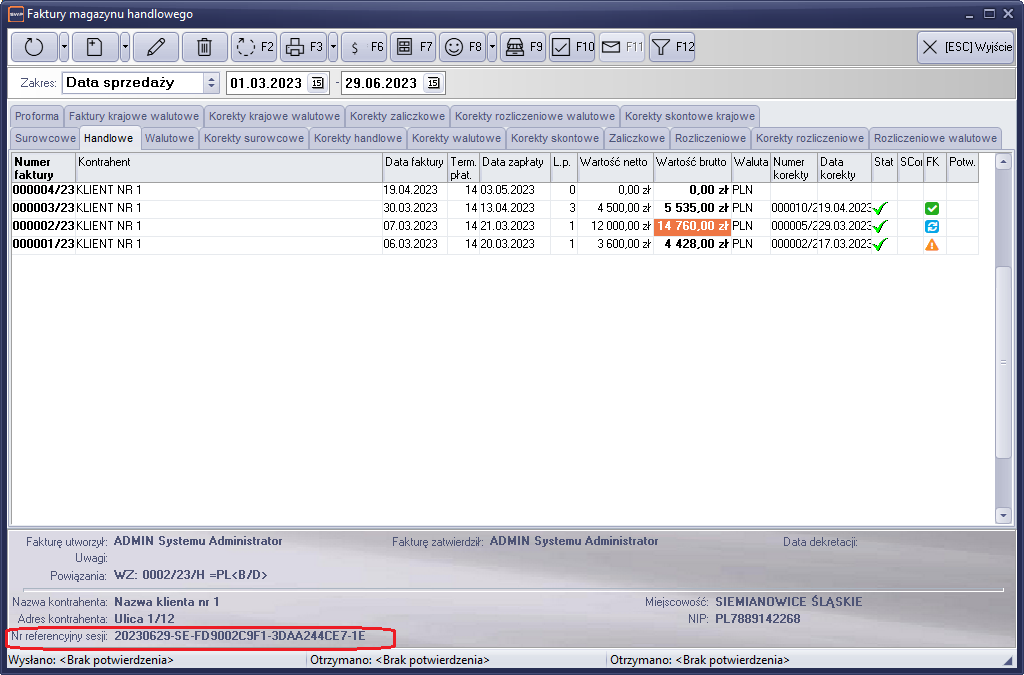Click the checkmark F10 toolbar button
The width and height of the screenshot is (1024, 675).
click(x=573, y=47)
